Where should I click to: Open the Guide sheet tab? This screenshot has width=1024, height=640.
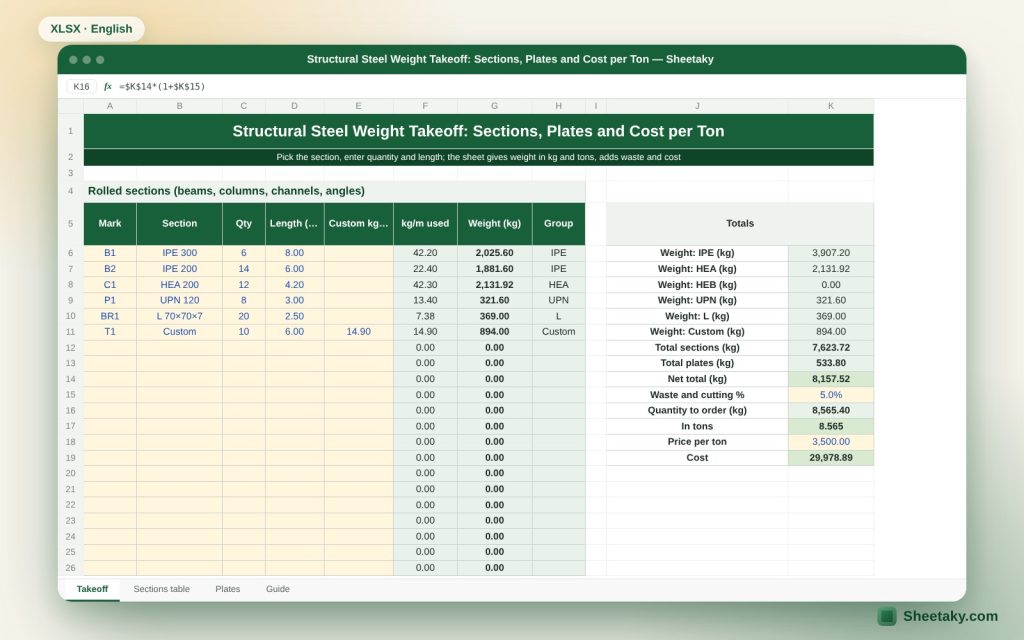(x=278, y=589)
